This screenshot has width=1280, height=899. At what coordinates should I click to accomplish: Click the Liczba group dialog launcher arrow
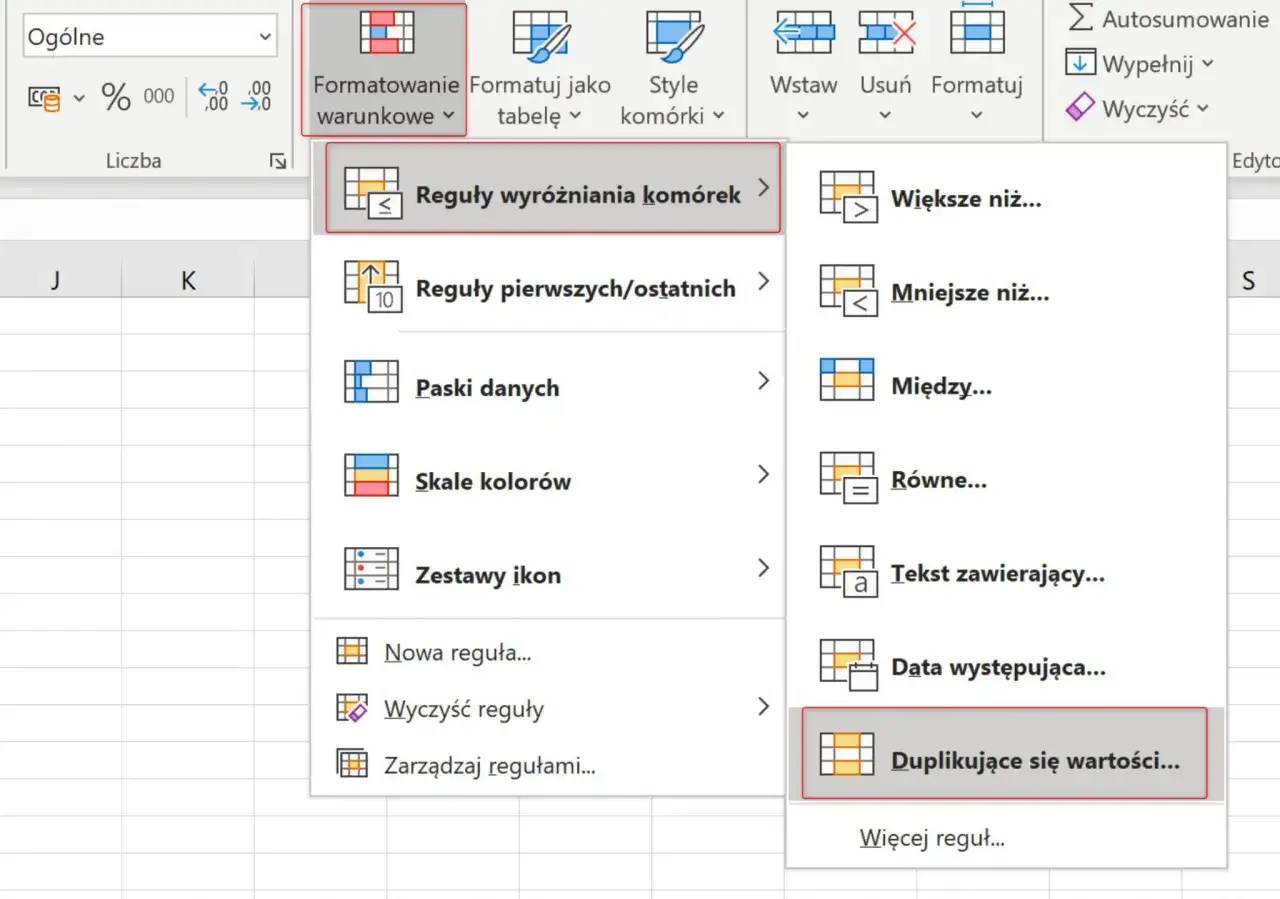pyautogui.click(x=277, y=160)
